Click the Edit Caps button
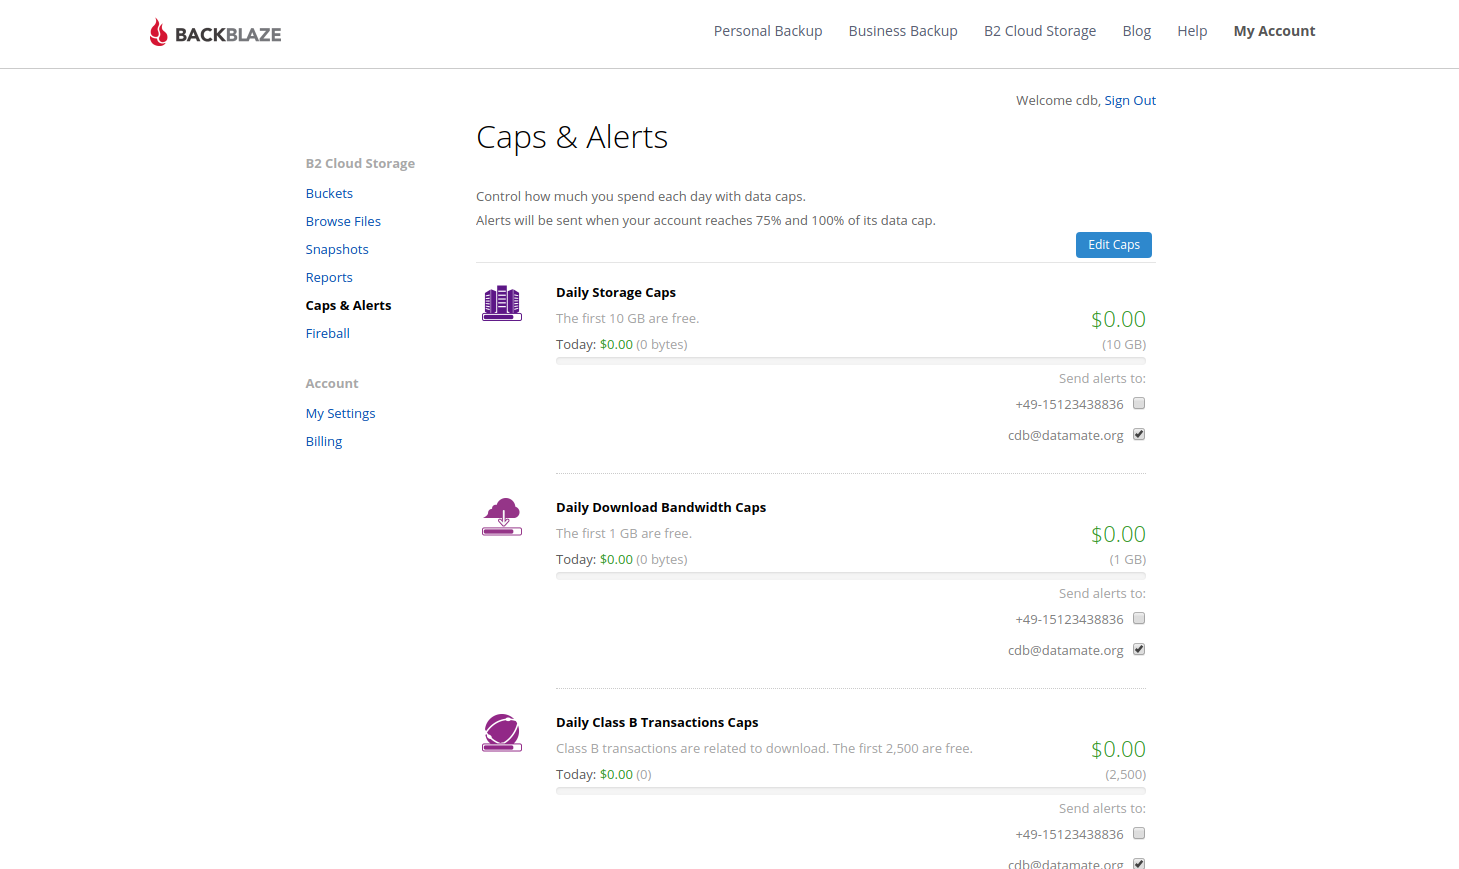The image size is (1459, 869). click(1114, 245)
